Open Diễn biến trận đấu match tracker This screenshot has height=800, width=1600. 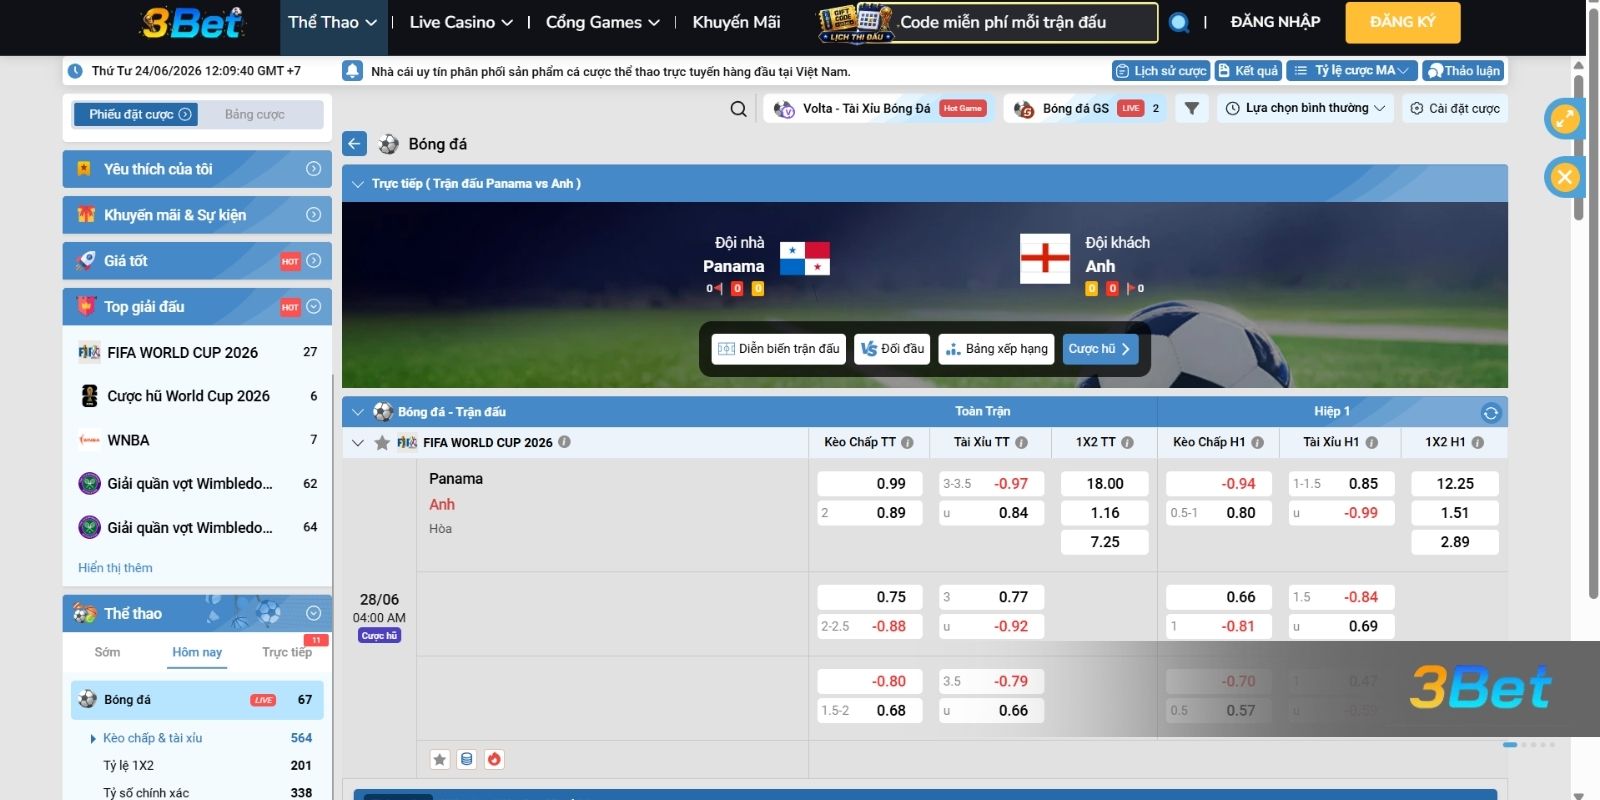(779, 349)
